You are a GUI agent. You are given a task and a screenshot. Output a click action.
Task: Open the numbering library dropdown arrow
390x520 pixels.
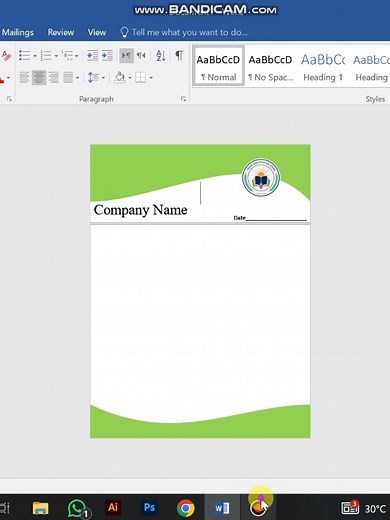[x=56, y=56]
